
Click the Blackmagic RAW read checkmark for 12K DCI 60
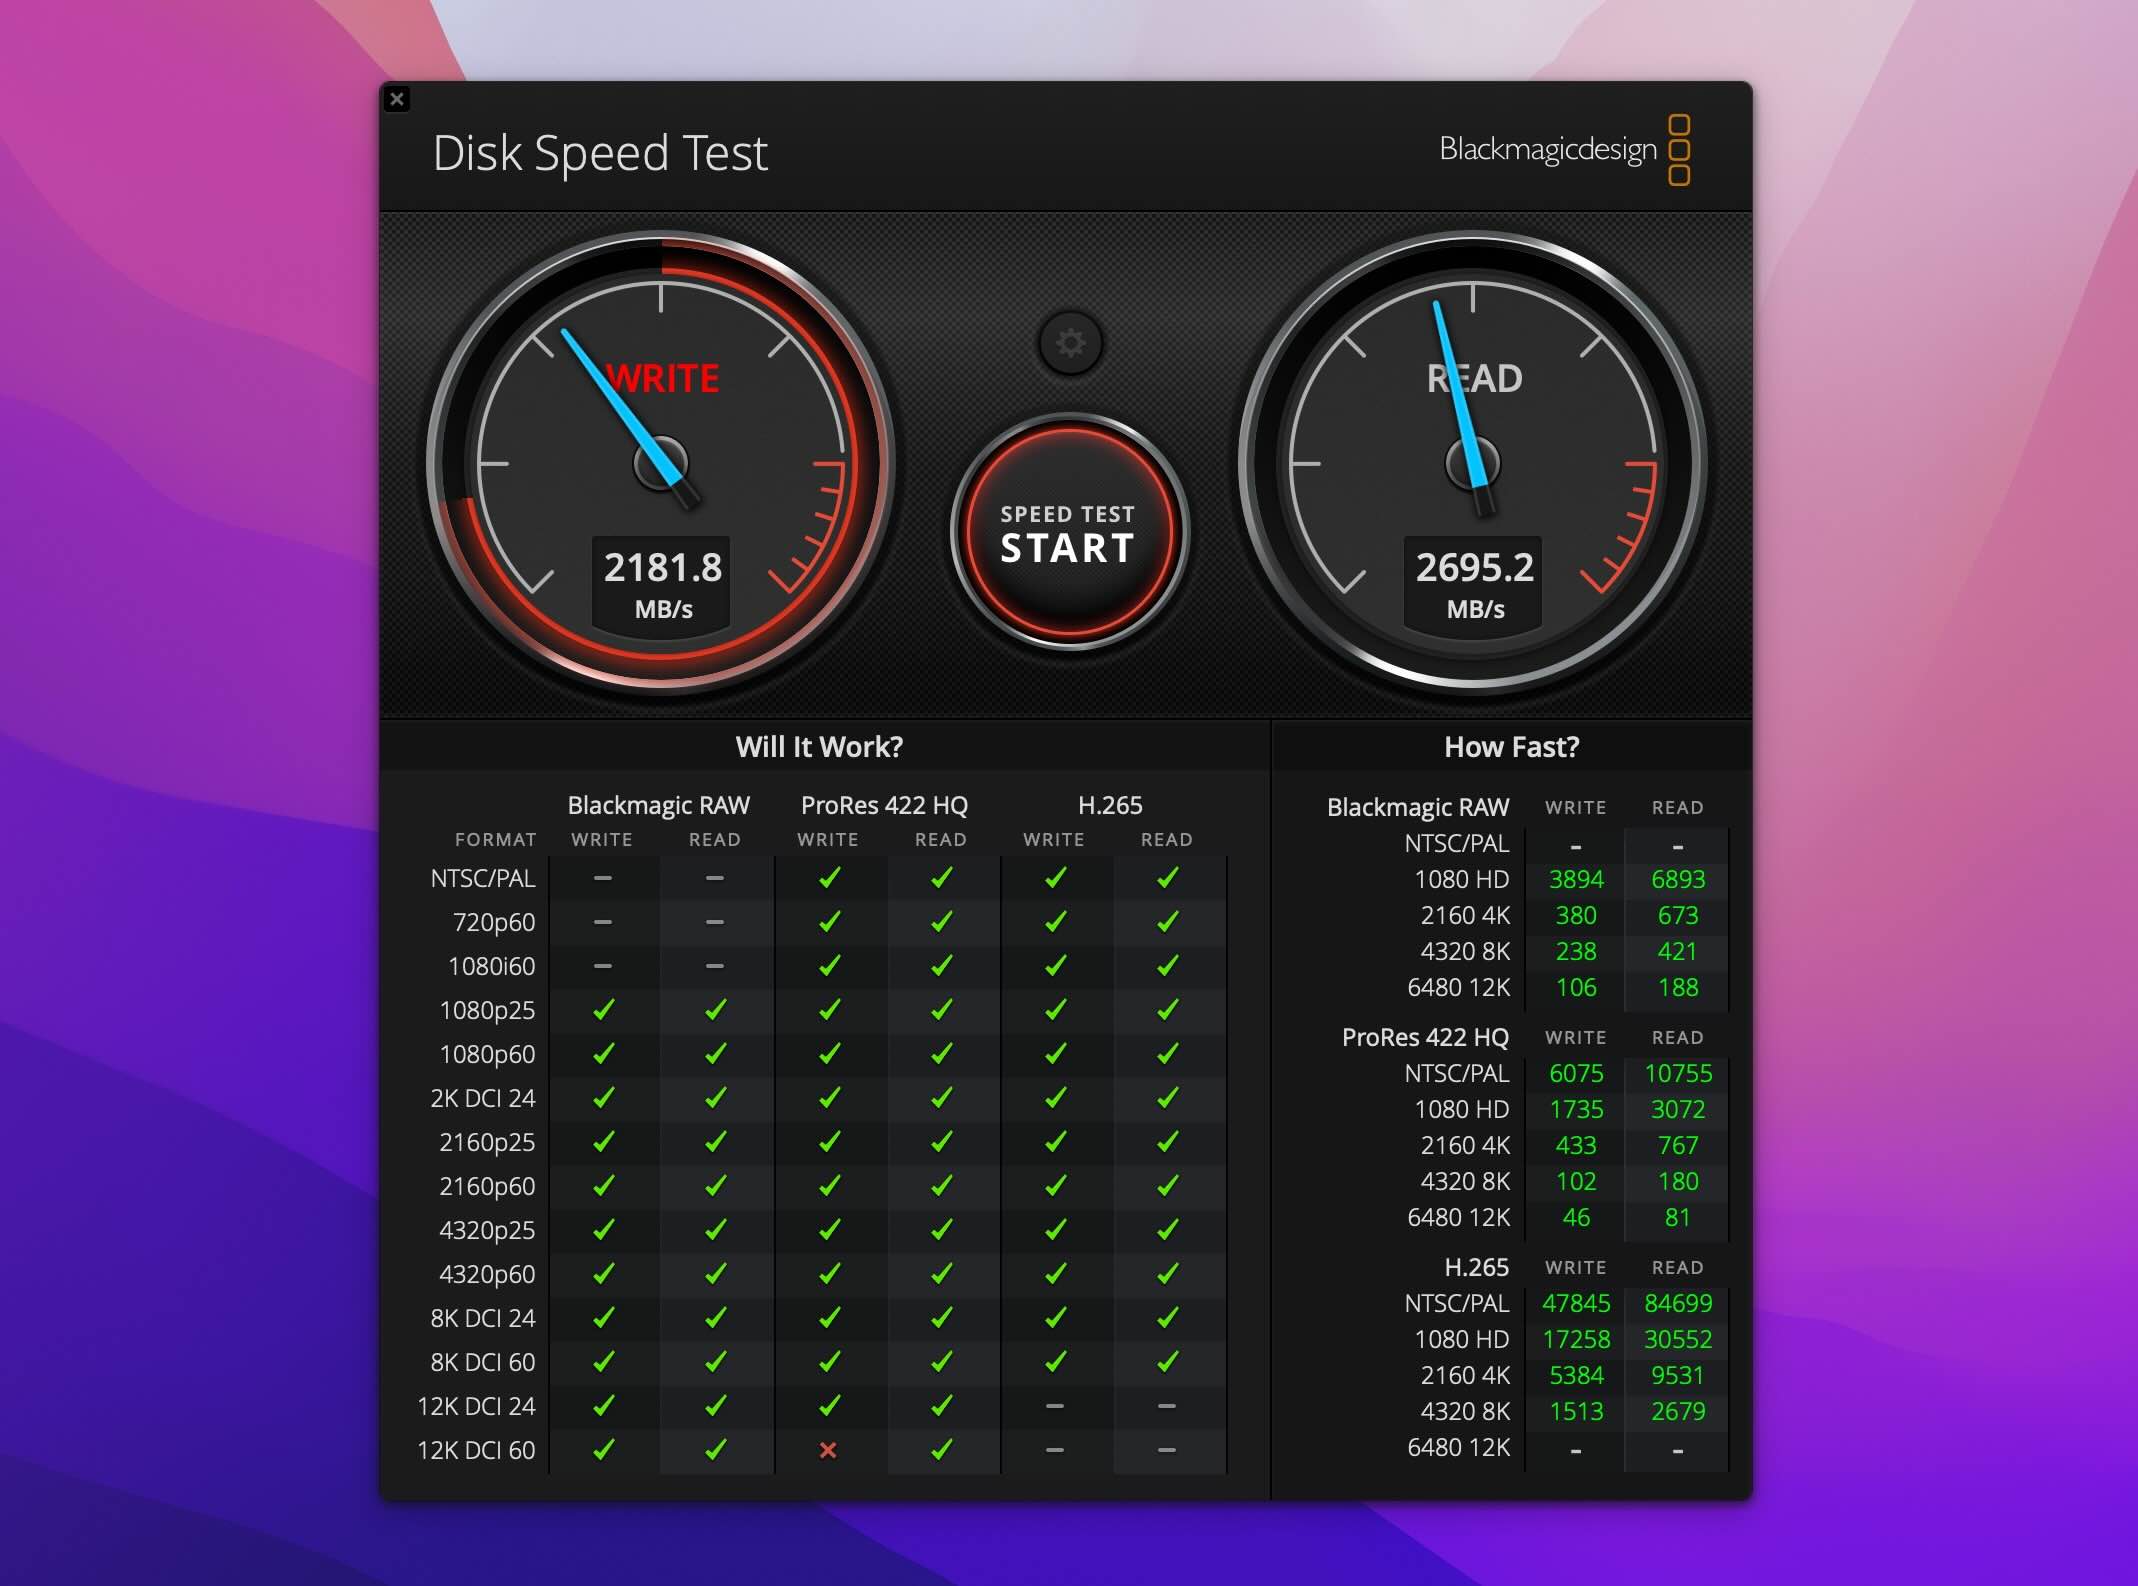click(x=715, y=1450)
